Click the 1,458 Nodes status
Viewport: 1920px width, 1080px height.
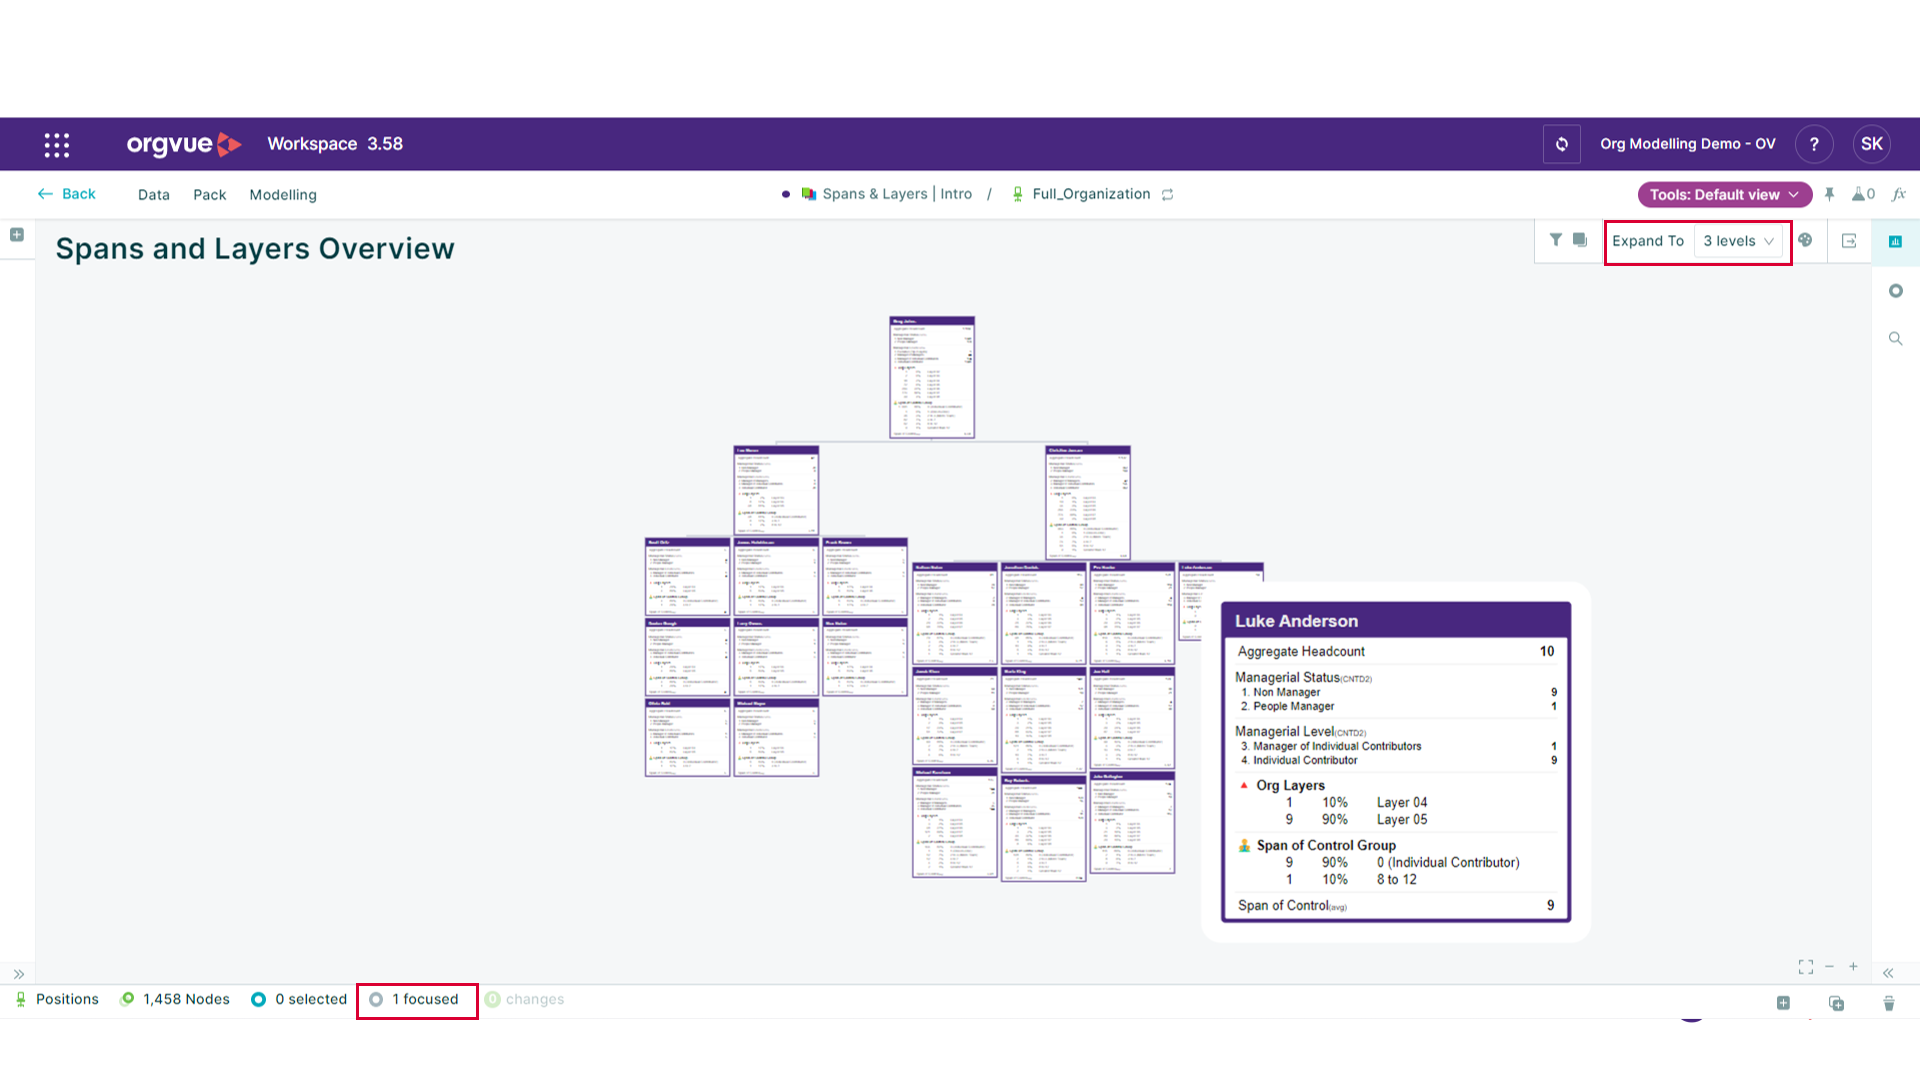(175, 999)
